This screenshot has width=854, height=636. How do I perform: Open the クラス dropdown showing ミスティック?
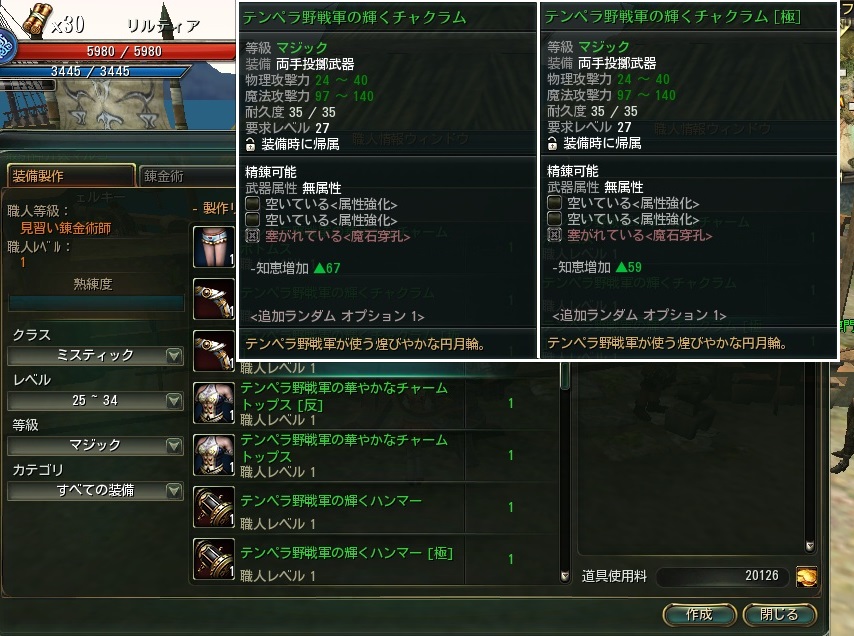pos(95,356)
